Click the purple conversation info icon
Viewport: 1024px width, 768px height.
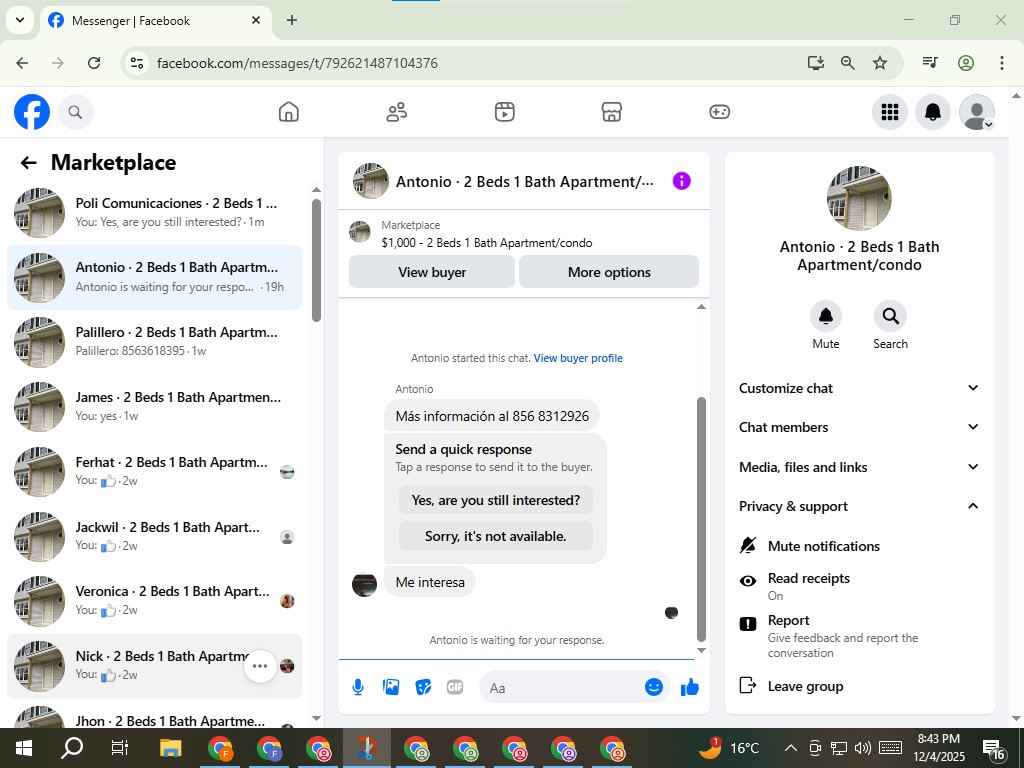[681, 181]
